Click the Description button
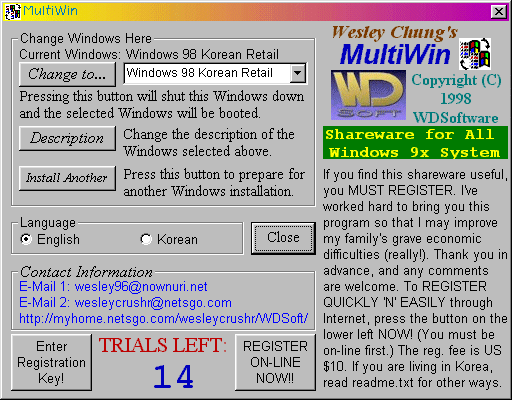The height and width of the screenshot is (400, 512). coord(67,138)
